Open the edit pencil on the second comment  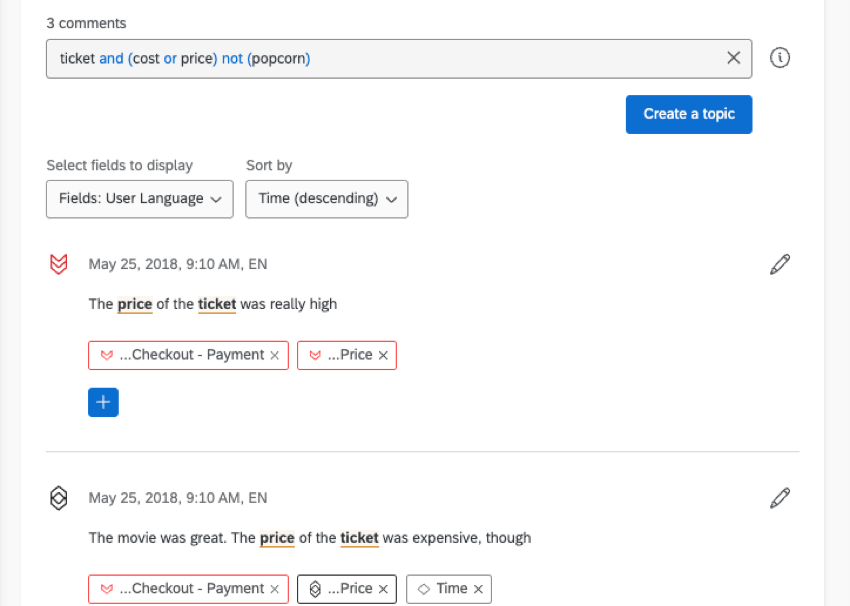pyautogui.click(x=780, y=497)
